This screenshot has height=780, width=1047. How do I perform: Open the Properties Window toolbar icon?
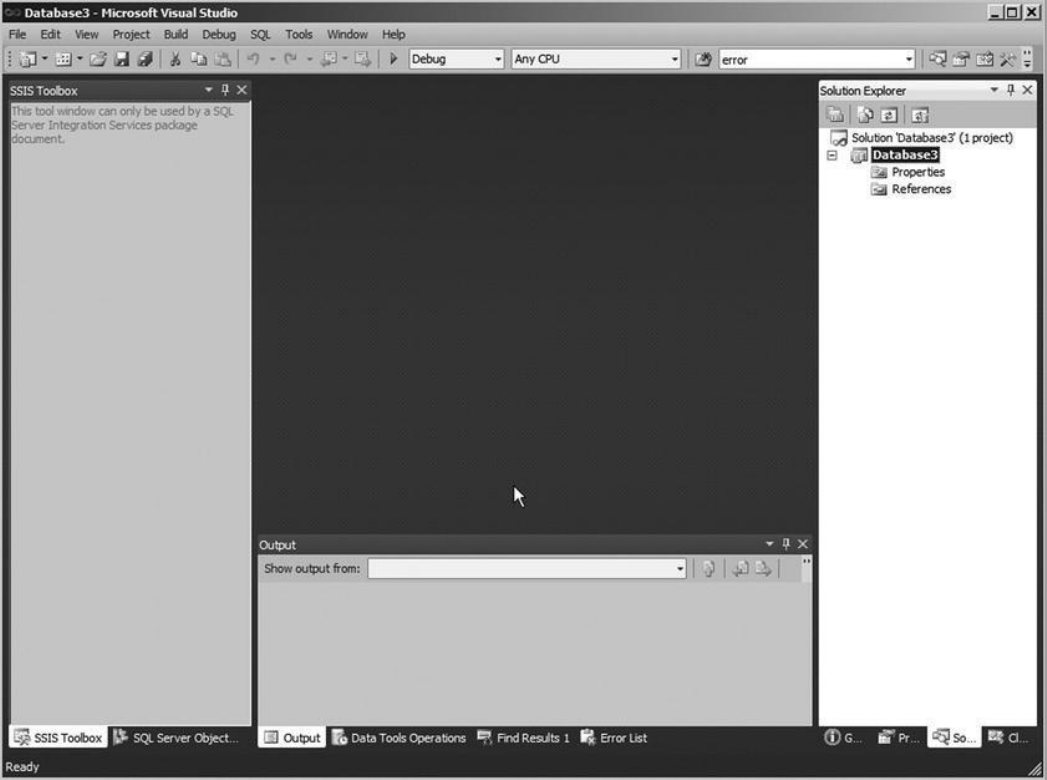point(961,59)
